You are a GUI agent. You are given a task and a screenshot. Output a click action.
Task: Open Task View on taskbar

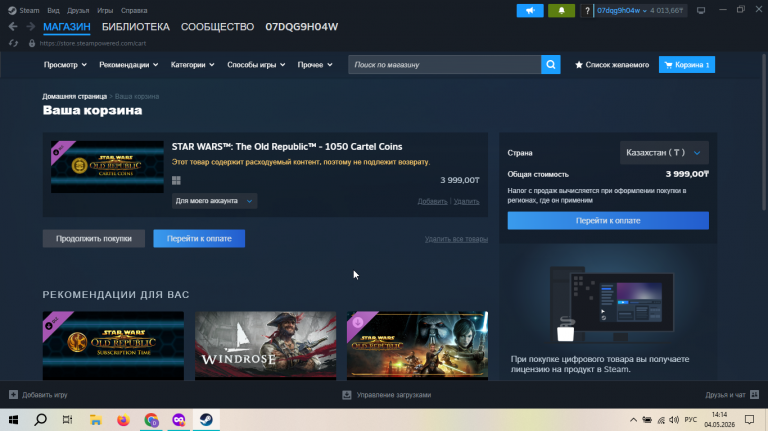pyautogui.click(x=68, y=420)
